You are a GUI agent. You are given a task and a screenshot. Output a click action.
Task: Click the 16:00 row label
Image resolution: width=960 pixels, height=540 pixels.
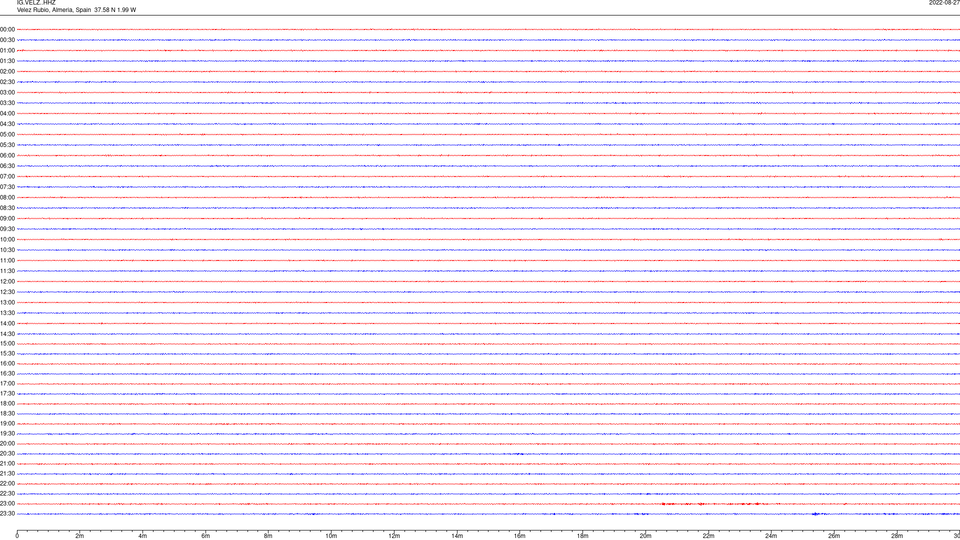point(7,364)
